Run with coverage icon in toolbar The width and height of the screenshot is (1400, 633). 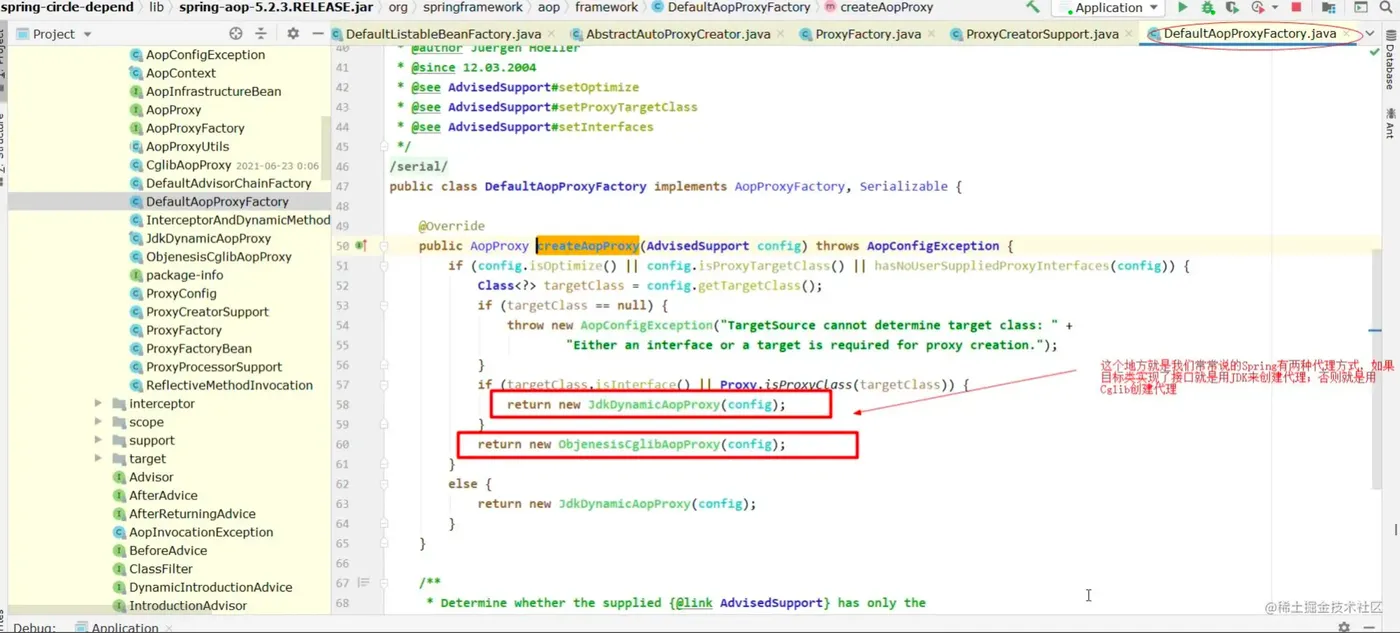pyautogui.click(x=1233, y=7)
